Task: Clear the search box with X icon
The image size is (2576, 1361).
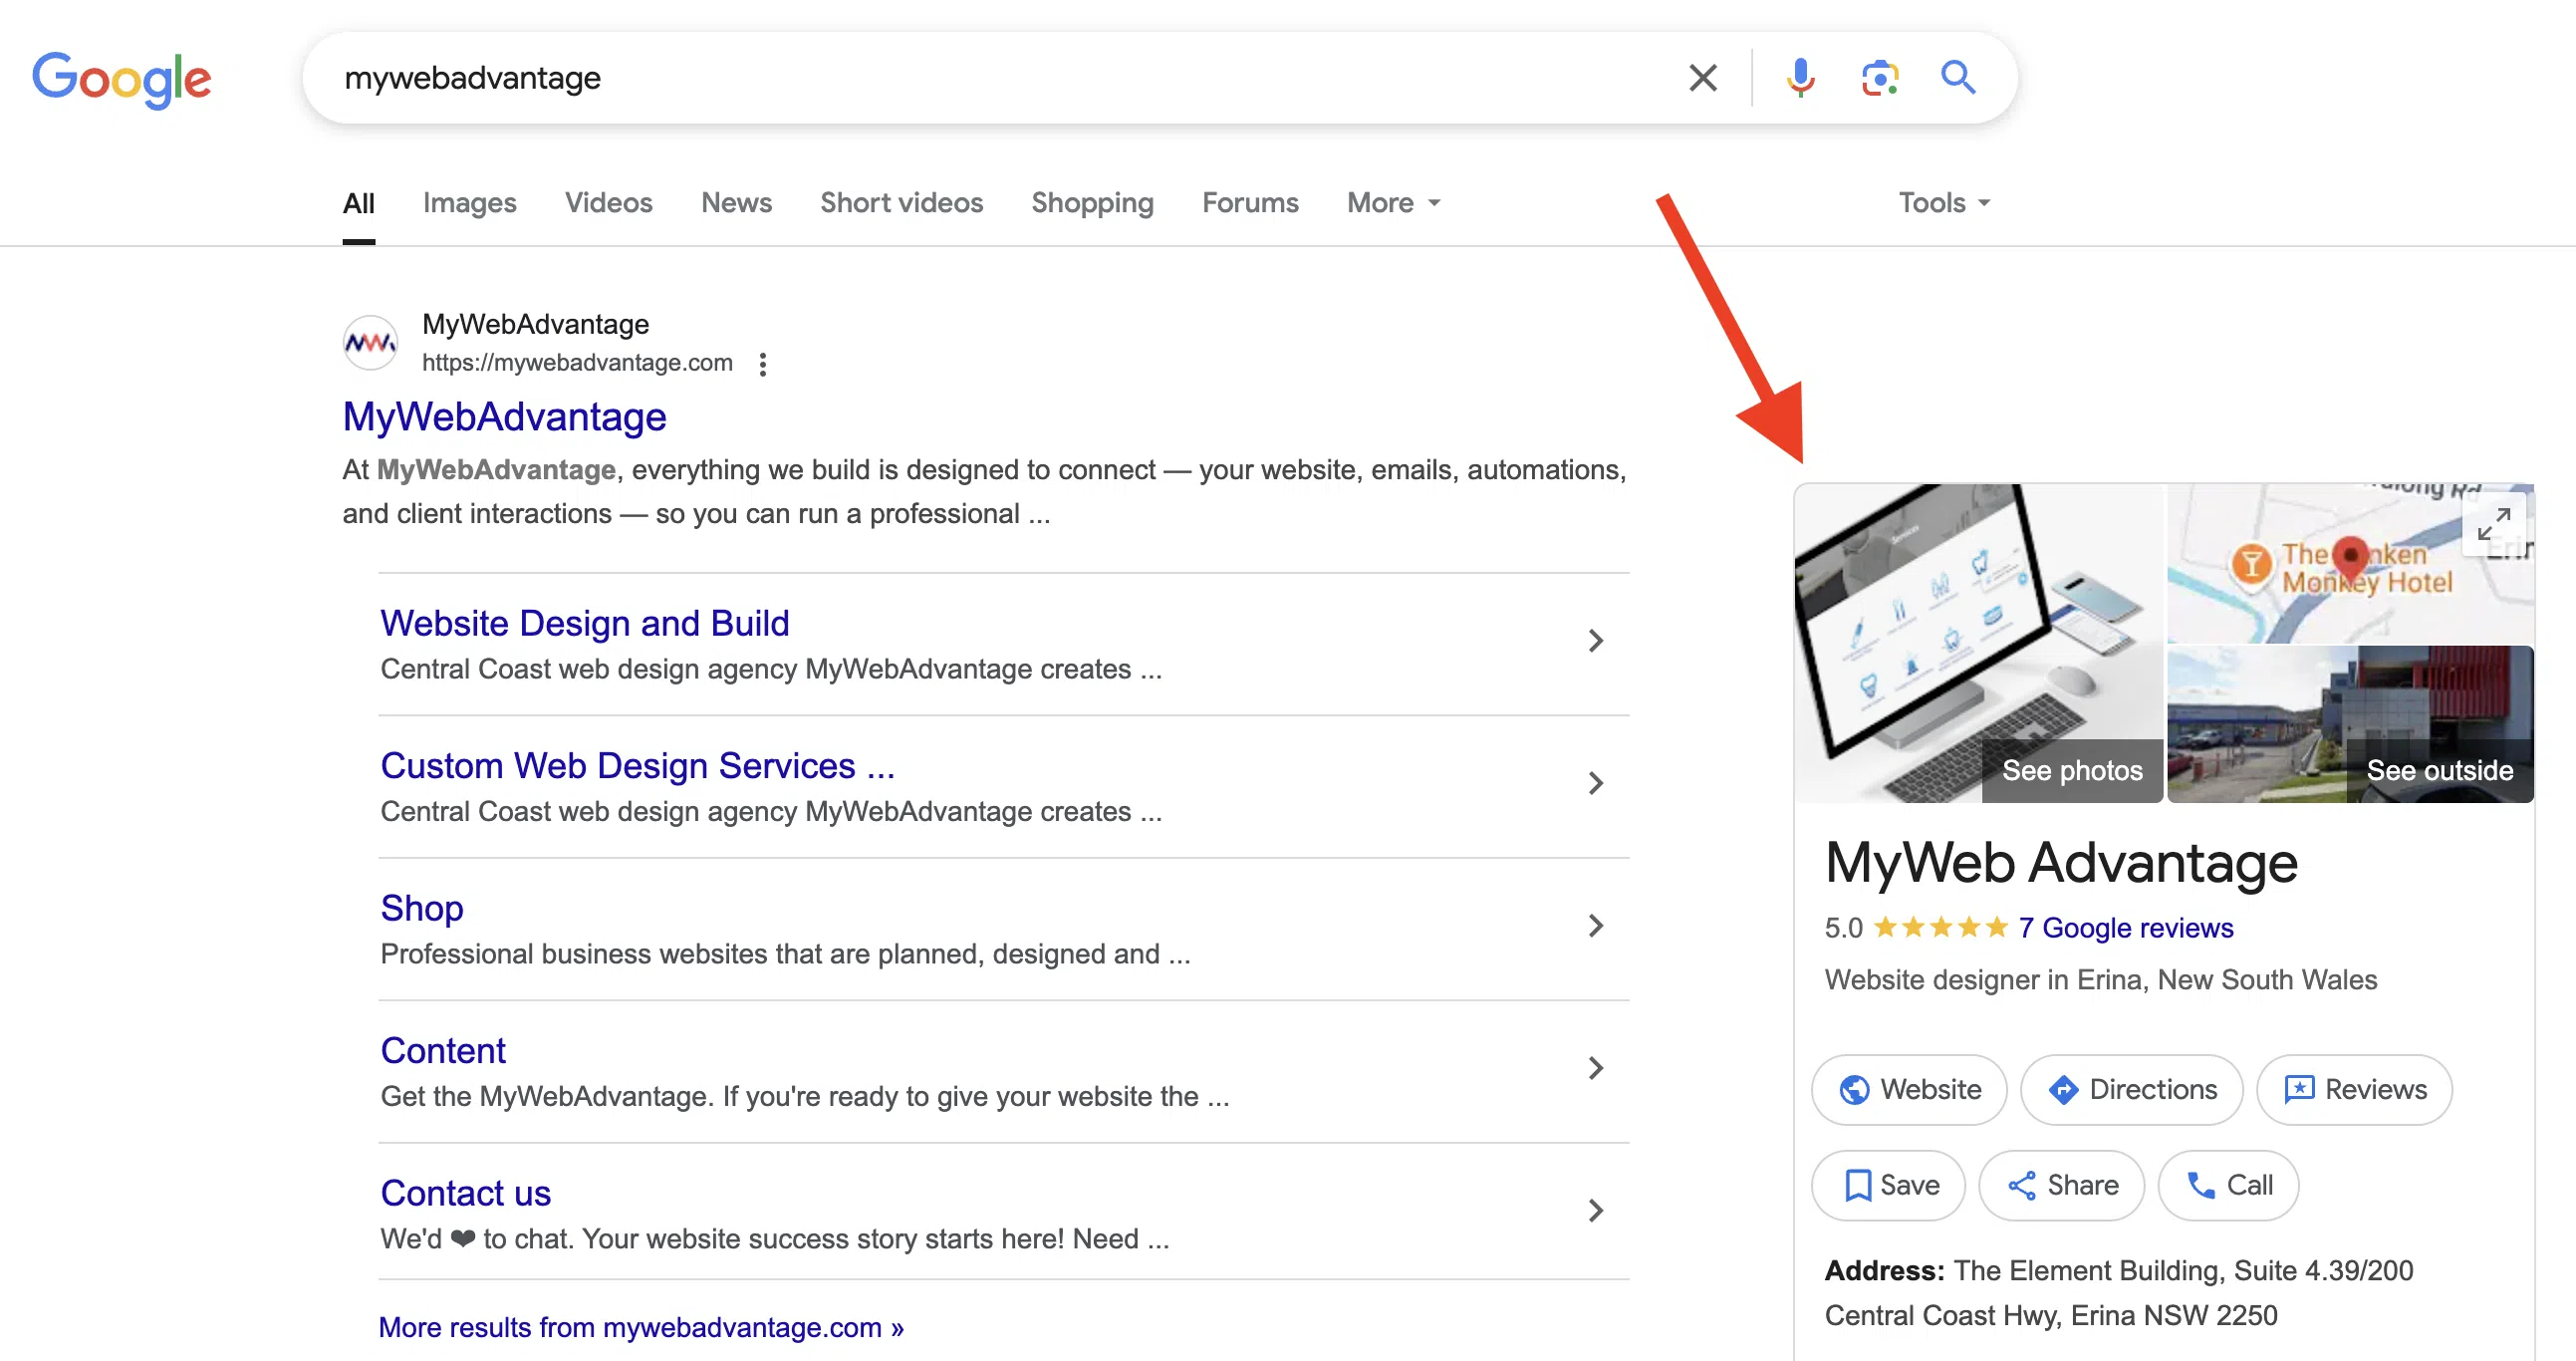Action: 1703,78
